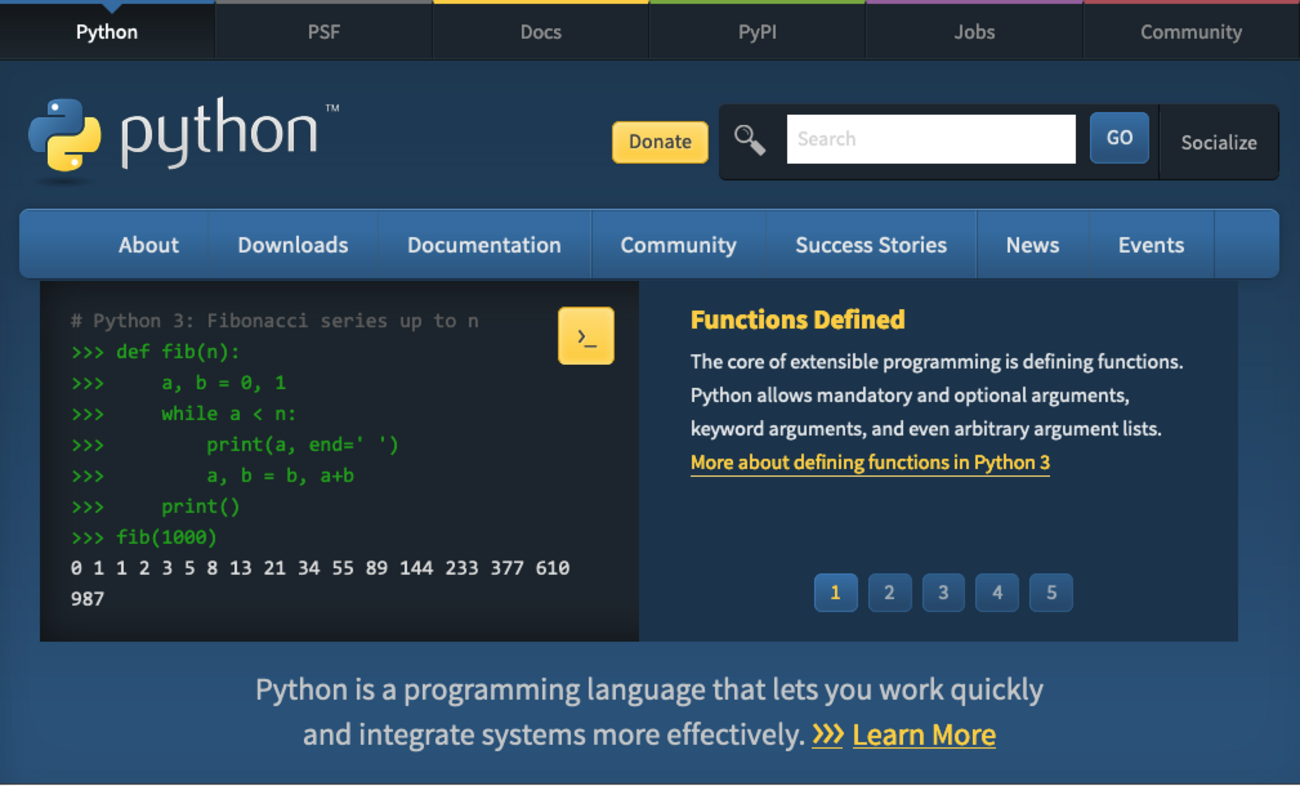Expand the Documentation navigation menu

(x=484, y=245)
